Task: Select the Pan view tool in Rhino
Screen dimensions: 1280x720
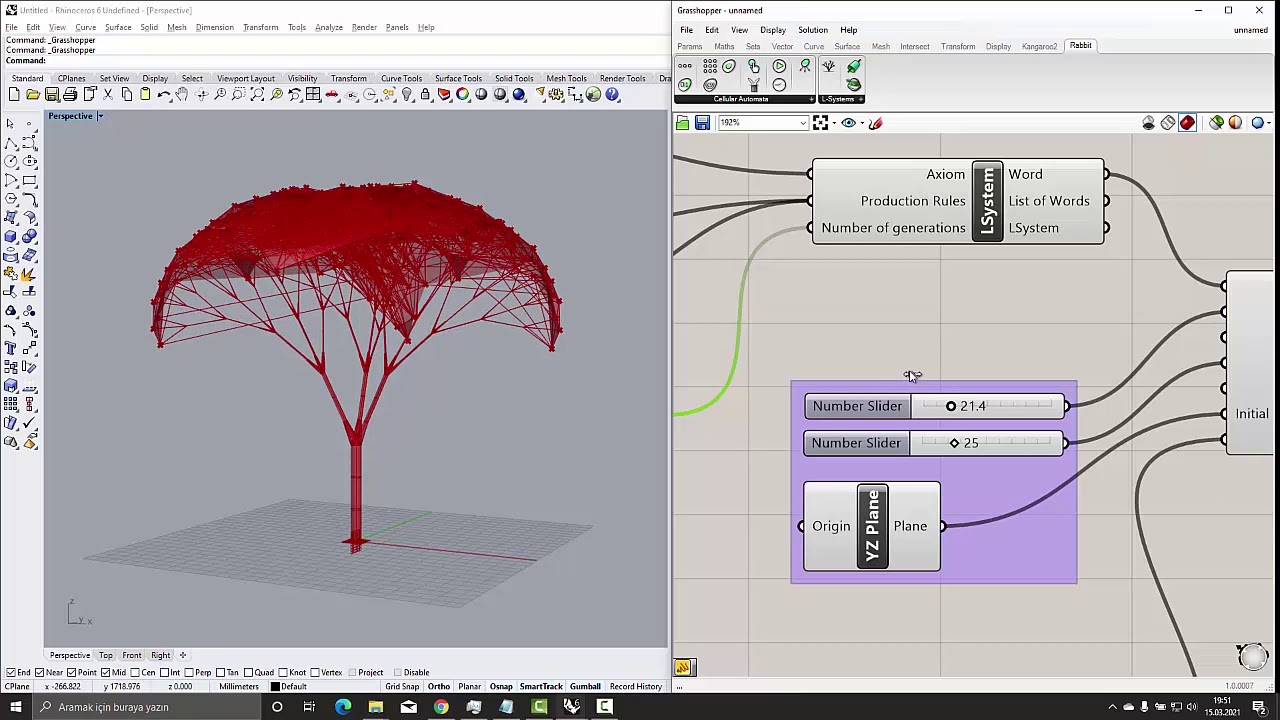Action: [x=182, y=95]
